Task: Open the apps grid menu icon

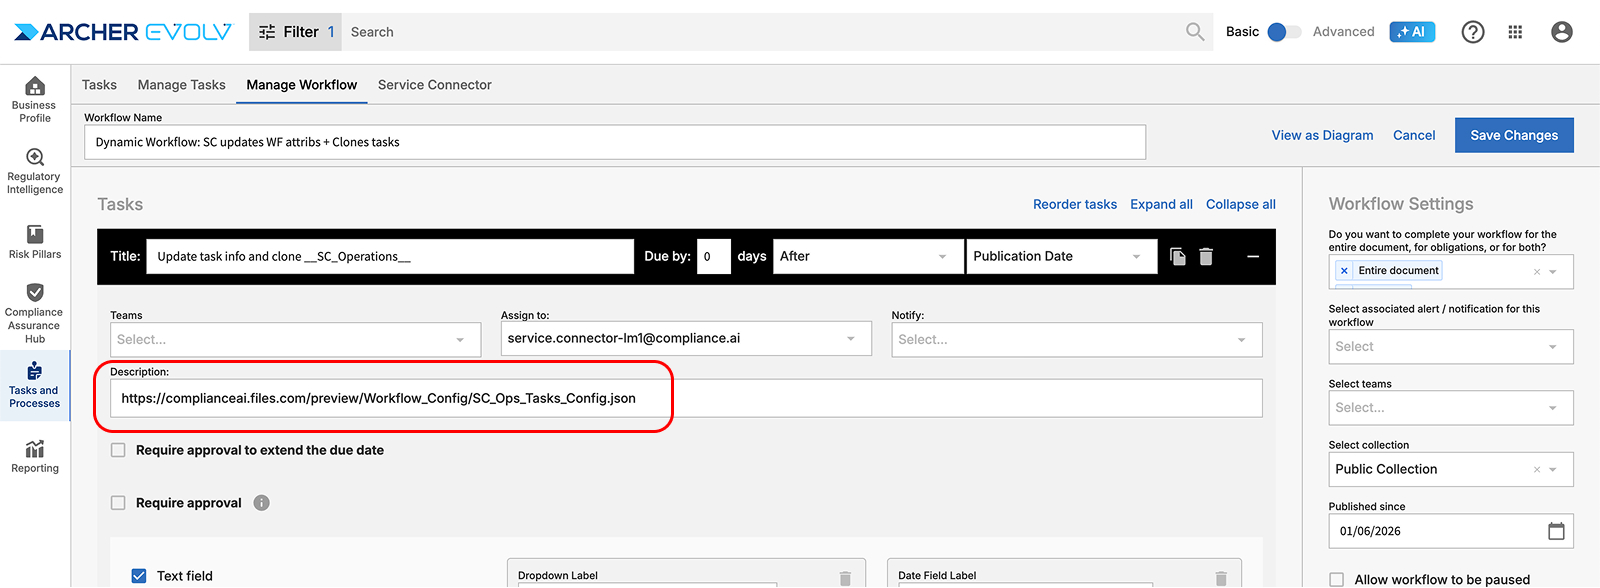Action: coord(1515,32)
